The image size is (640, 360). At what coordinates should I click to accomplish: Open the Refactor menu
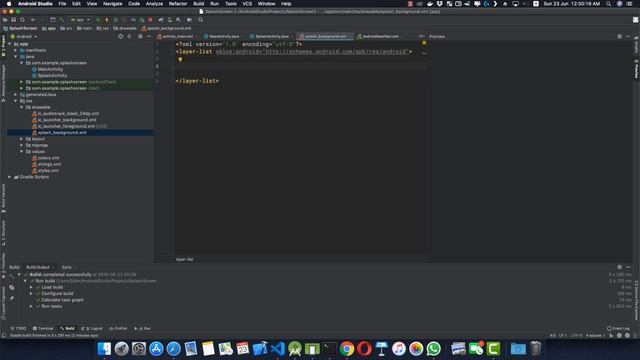pos(178,4)
